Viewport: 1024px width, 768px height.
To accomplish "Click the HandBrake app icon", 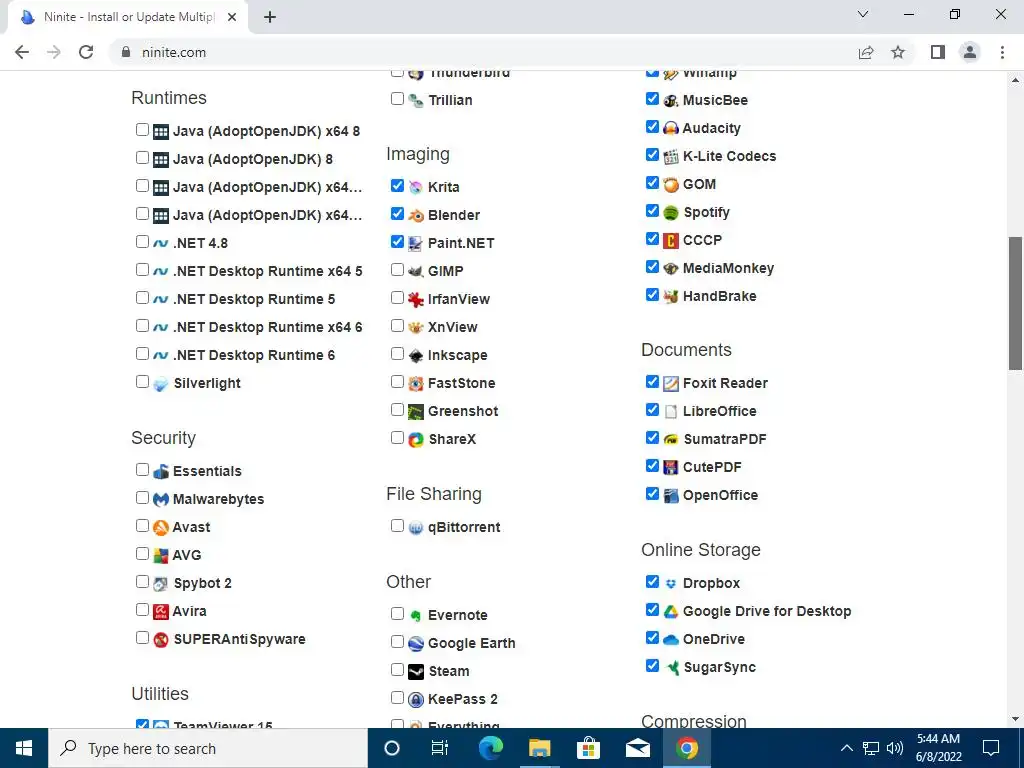I will pyautogui.click(x=671, y=296).
